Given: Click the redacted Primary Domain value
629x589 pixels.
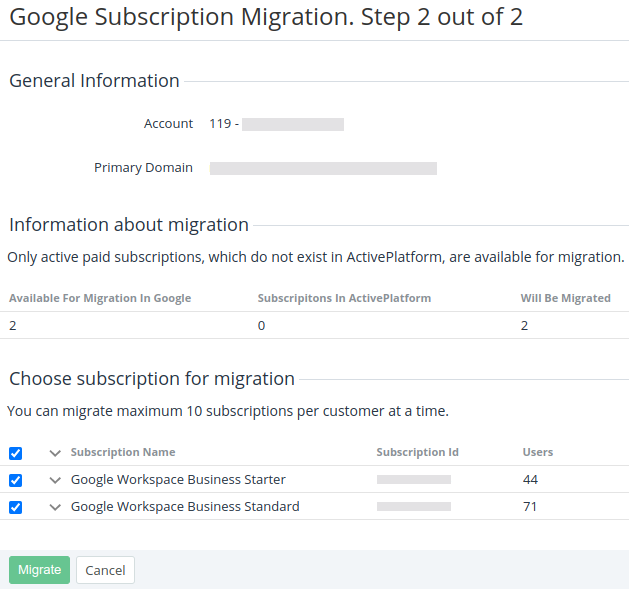Looking at the screenshot, I should (x=323, y=169).
